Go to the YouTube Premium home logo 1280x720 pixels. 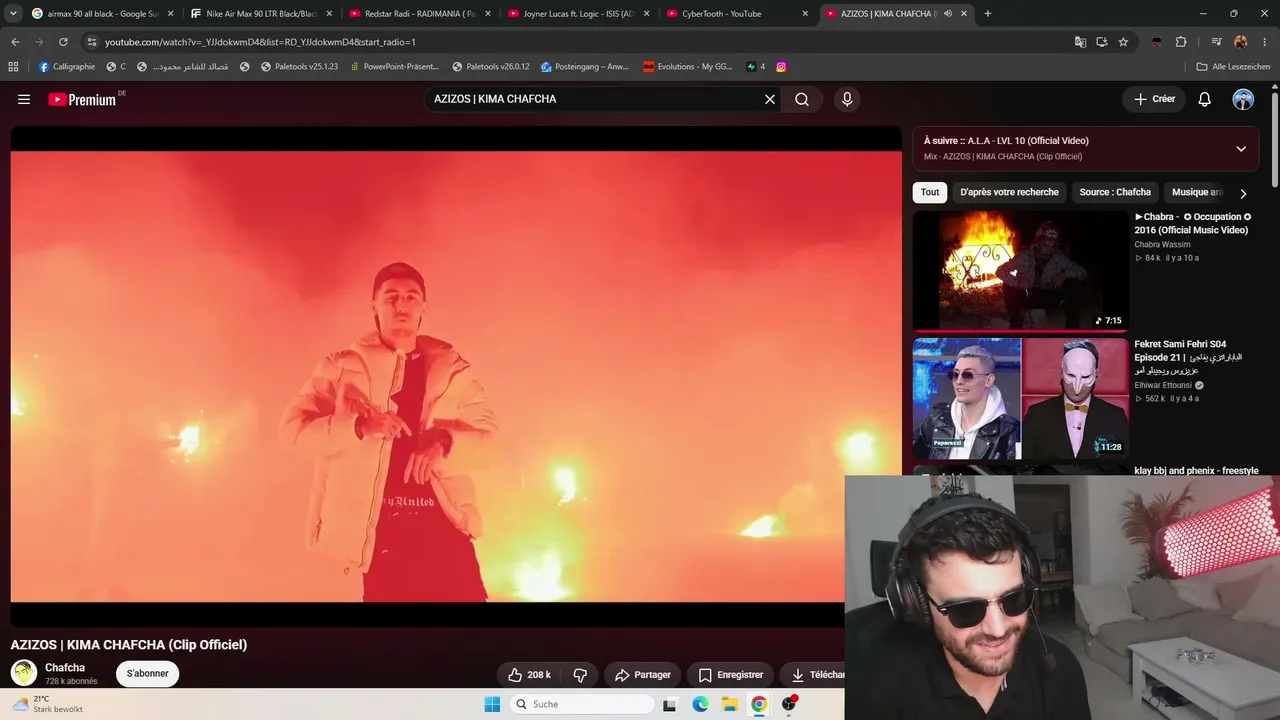82,99
